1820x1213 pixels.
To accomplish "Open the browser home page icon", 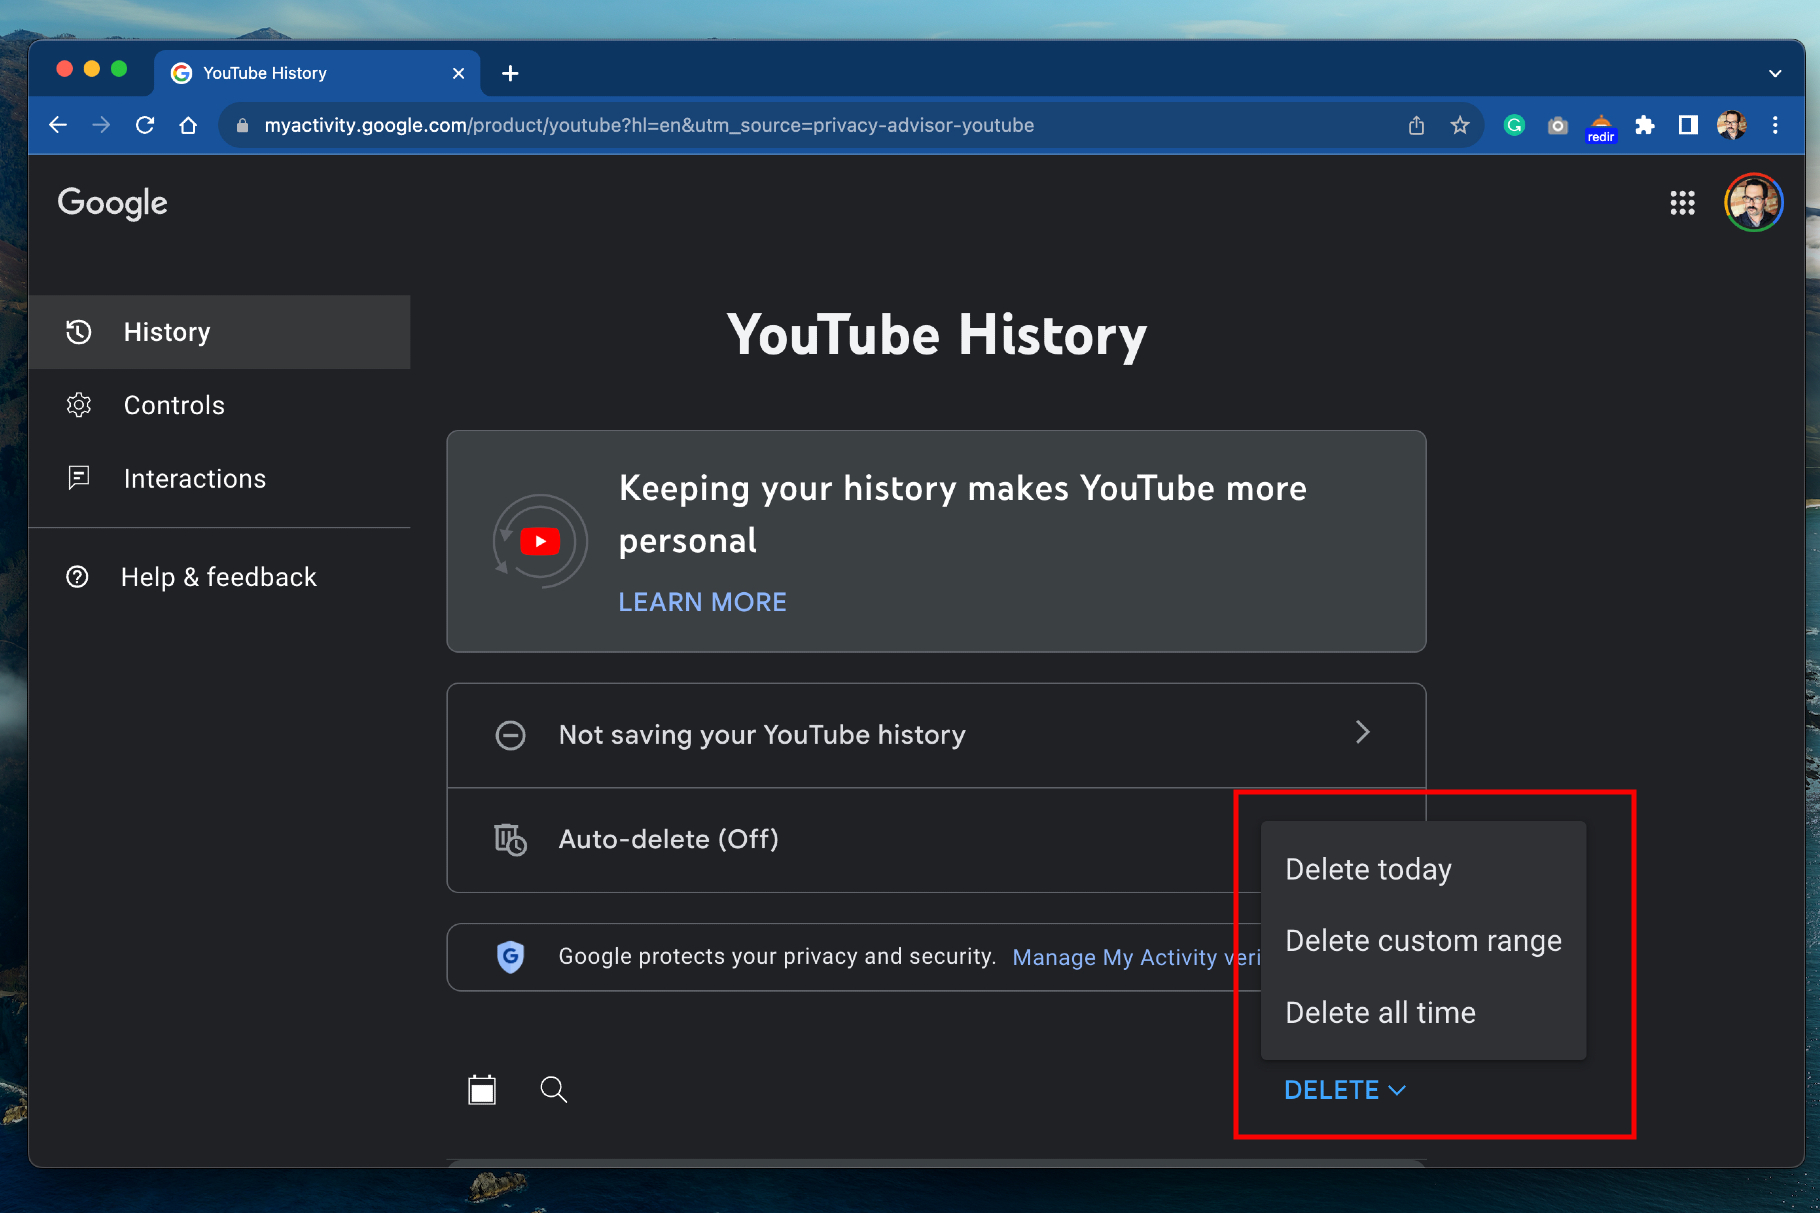I will pos(188,125).
